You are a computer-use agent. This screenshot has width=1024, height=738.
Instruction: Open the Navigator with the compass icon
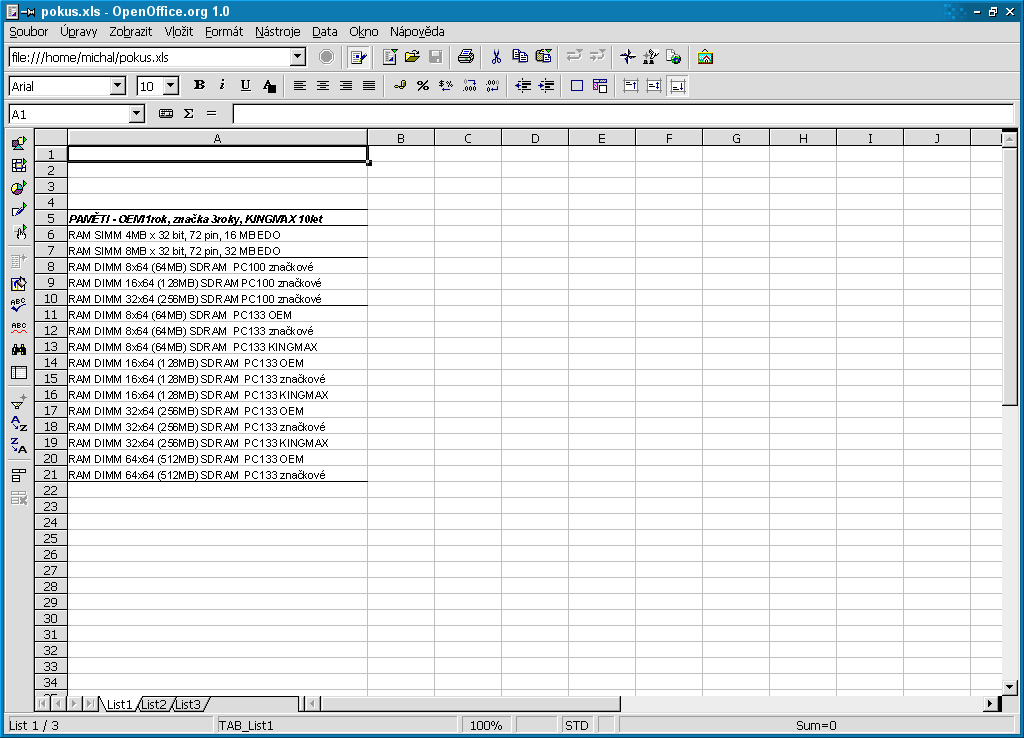(x=628, y=57)
